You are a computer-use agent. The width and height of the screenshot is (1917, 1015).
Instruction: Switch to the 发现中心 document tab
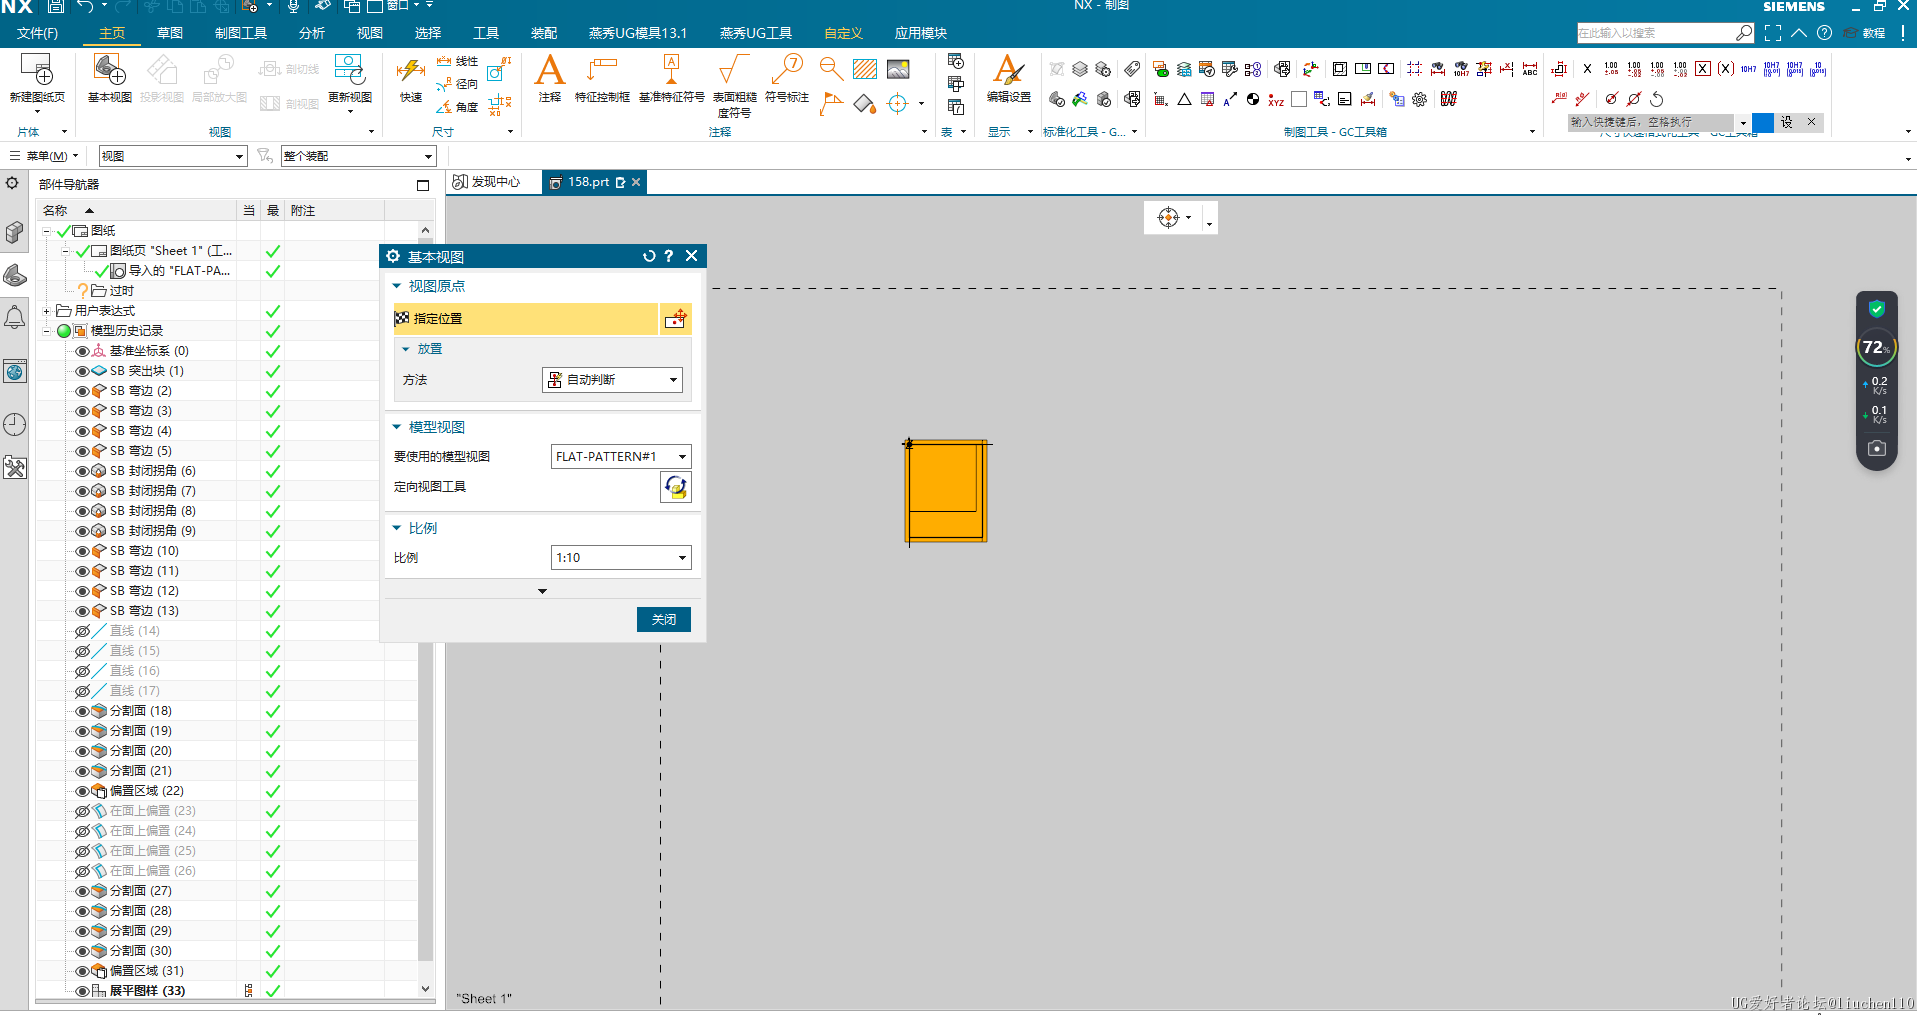click(487, 182)
